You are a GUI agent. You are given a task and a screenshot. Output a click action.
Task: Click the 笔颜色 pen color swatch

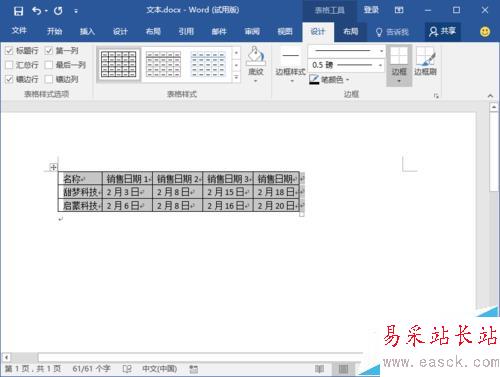(x=314, y=79)
